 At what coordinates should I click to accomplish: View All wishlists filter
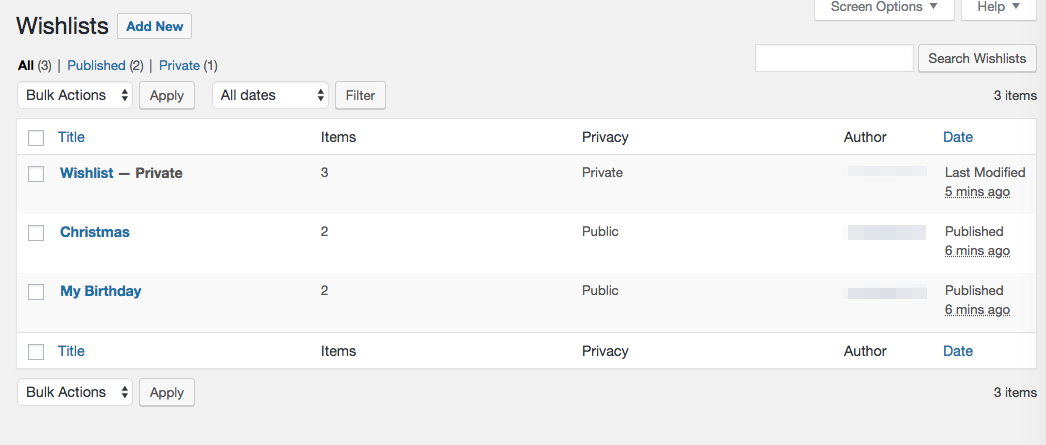click(26, 66)
